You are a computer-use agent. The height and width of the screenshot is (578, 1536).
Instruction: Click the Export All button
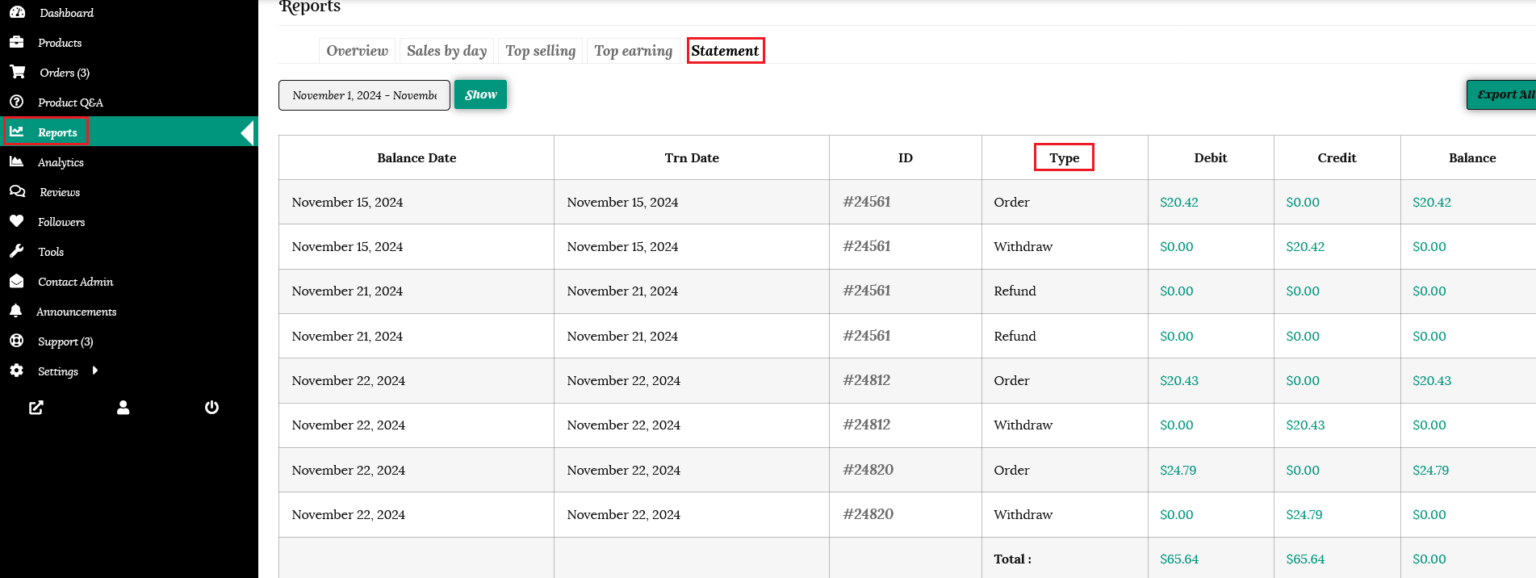(1504, 95)
